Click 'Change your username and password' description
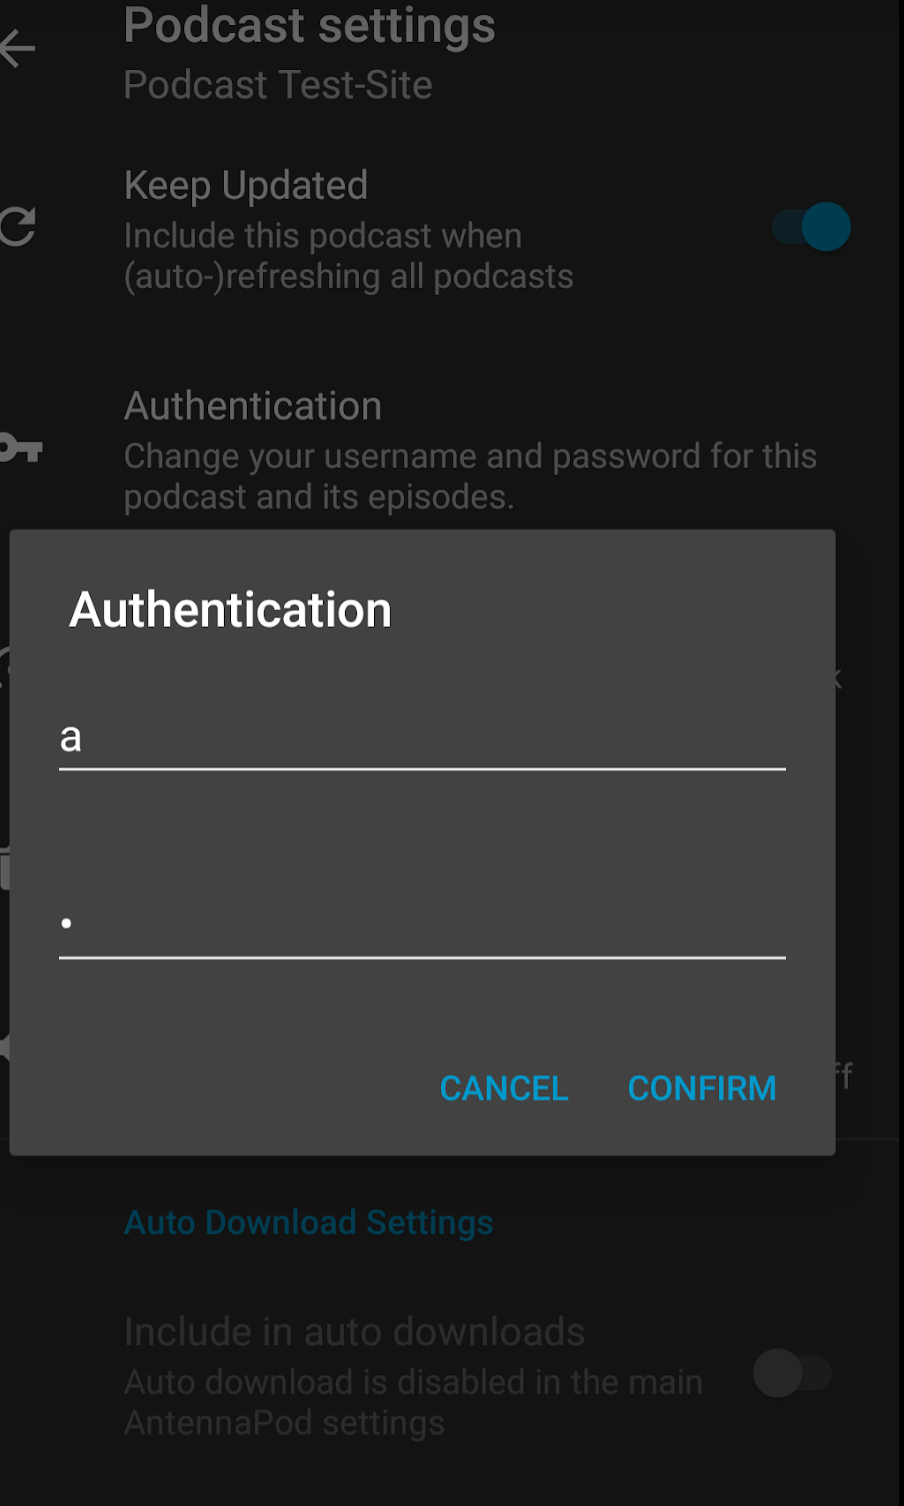The height and width of the screenshot is (1506, 904). pyautogui.click(x=470, y=476)
